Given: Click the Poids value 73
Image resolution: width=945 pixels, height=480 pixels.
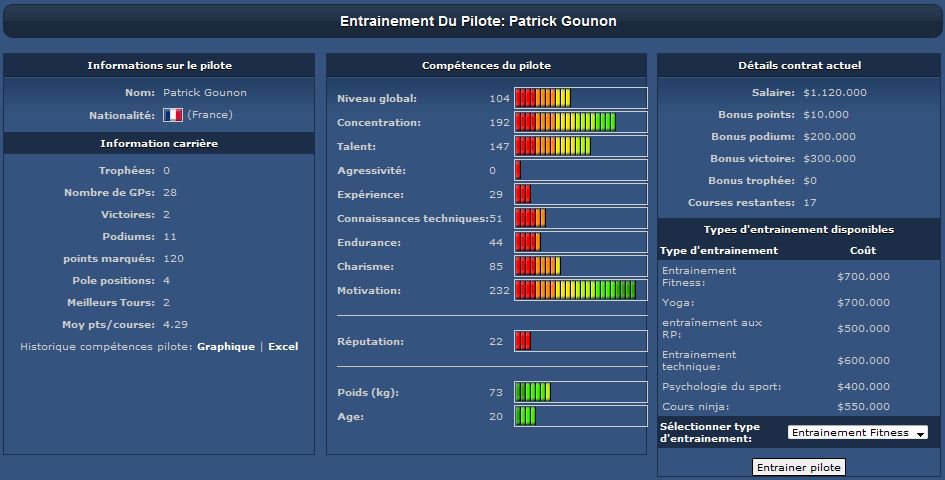Looking at the screenshot, I should coord(496,392).
